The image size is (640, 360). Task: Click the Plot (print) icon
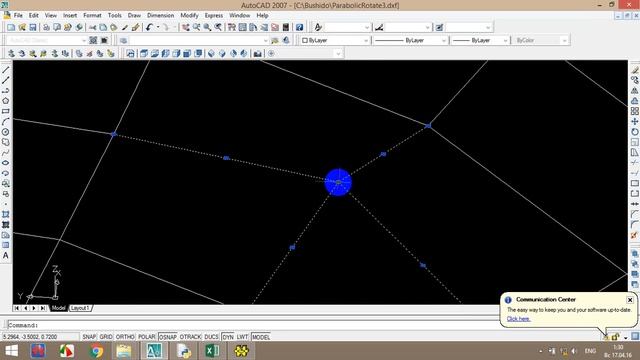pos(47,27)
